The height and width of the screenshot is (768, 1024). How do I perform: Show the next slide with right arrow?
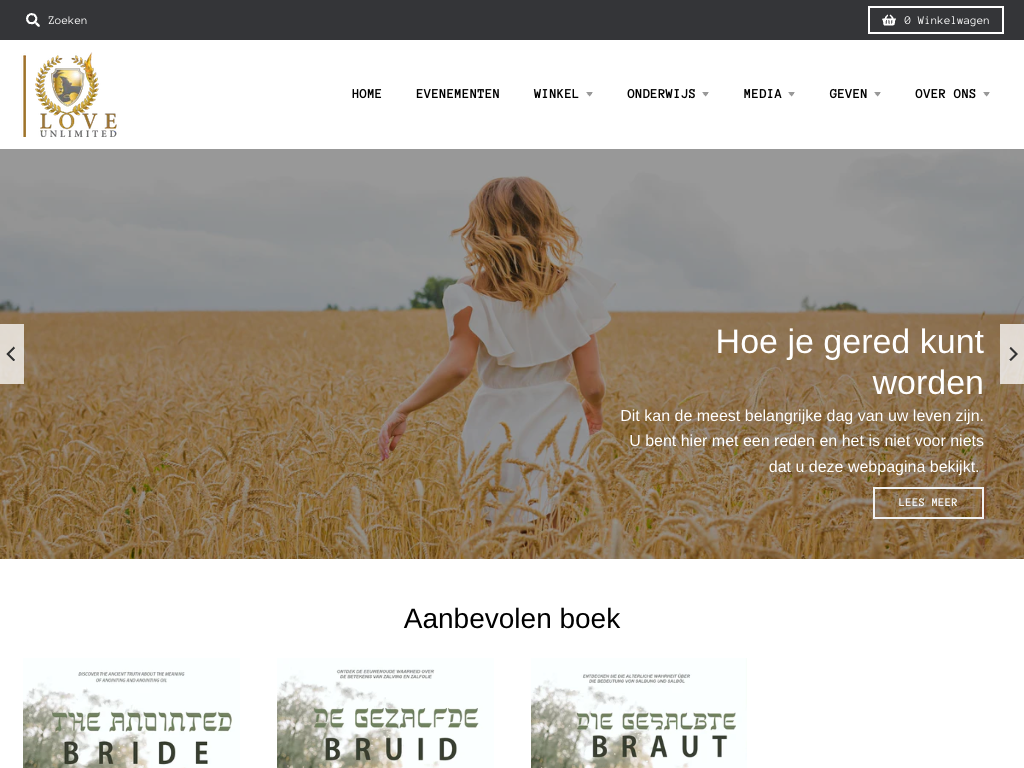point(1012,354)
